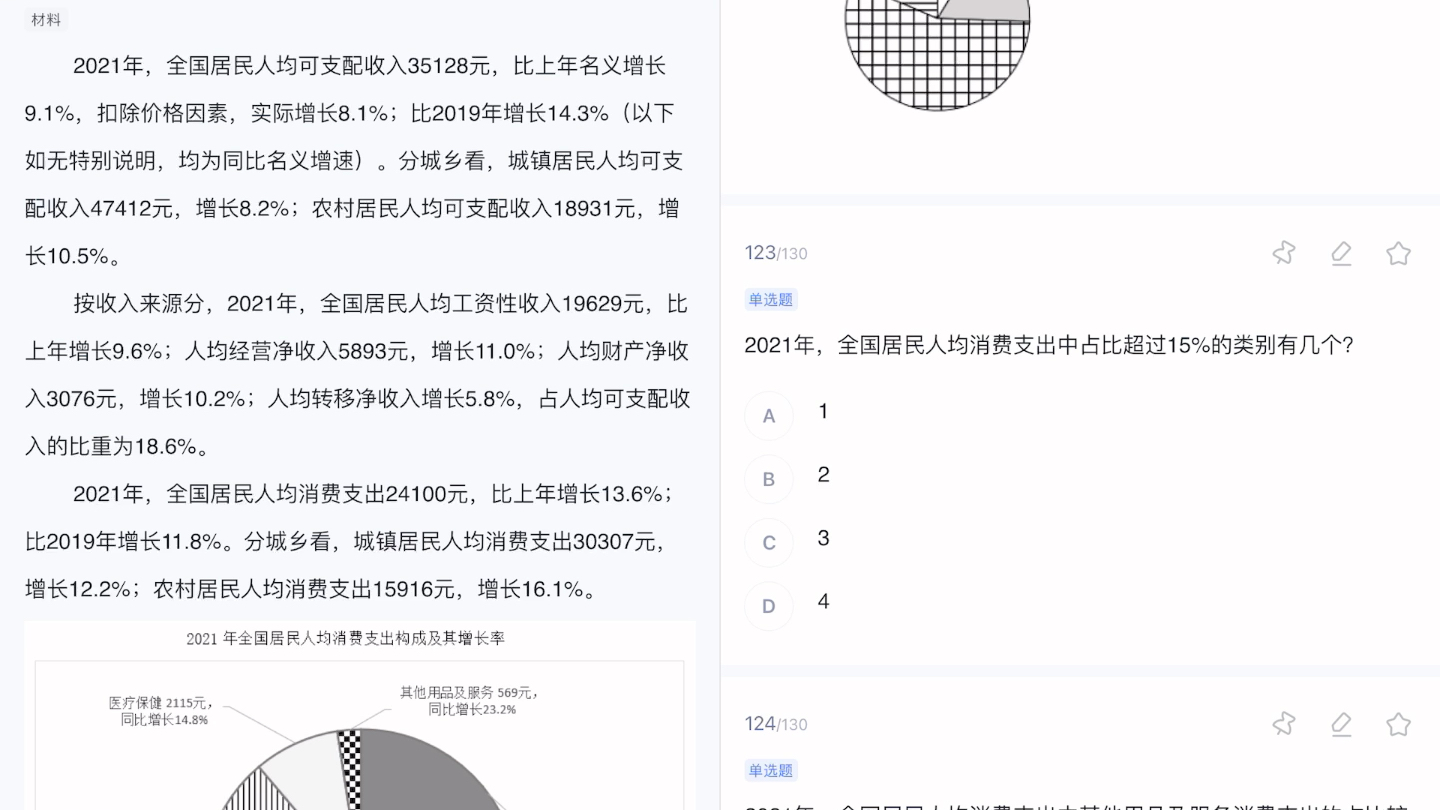Open the note editor for question 123

[x=1341, y=253]
